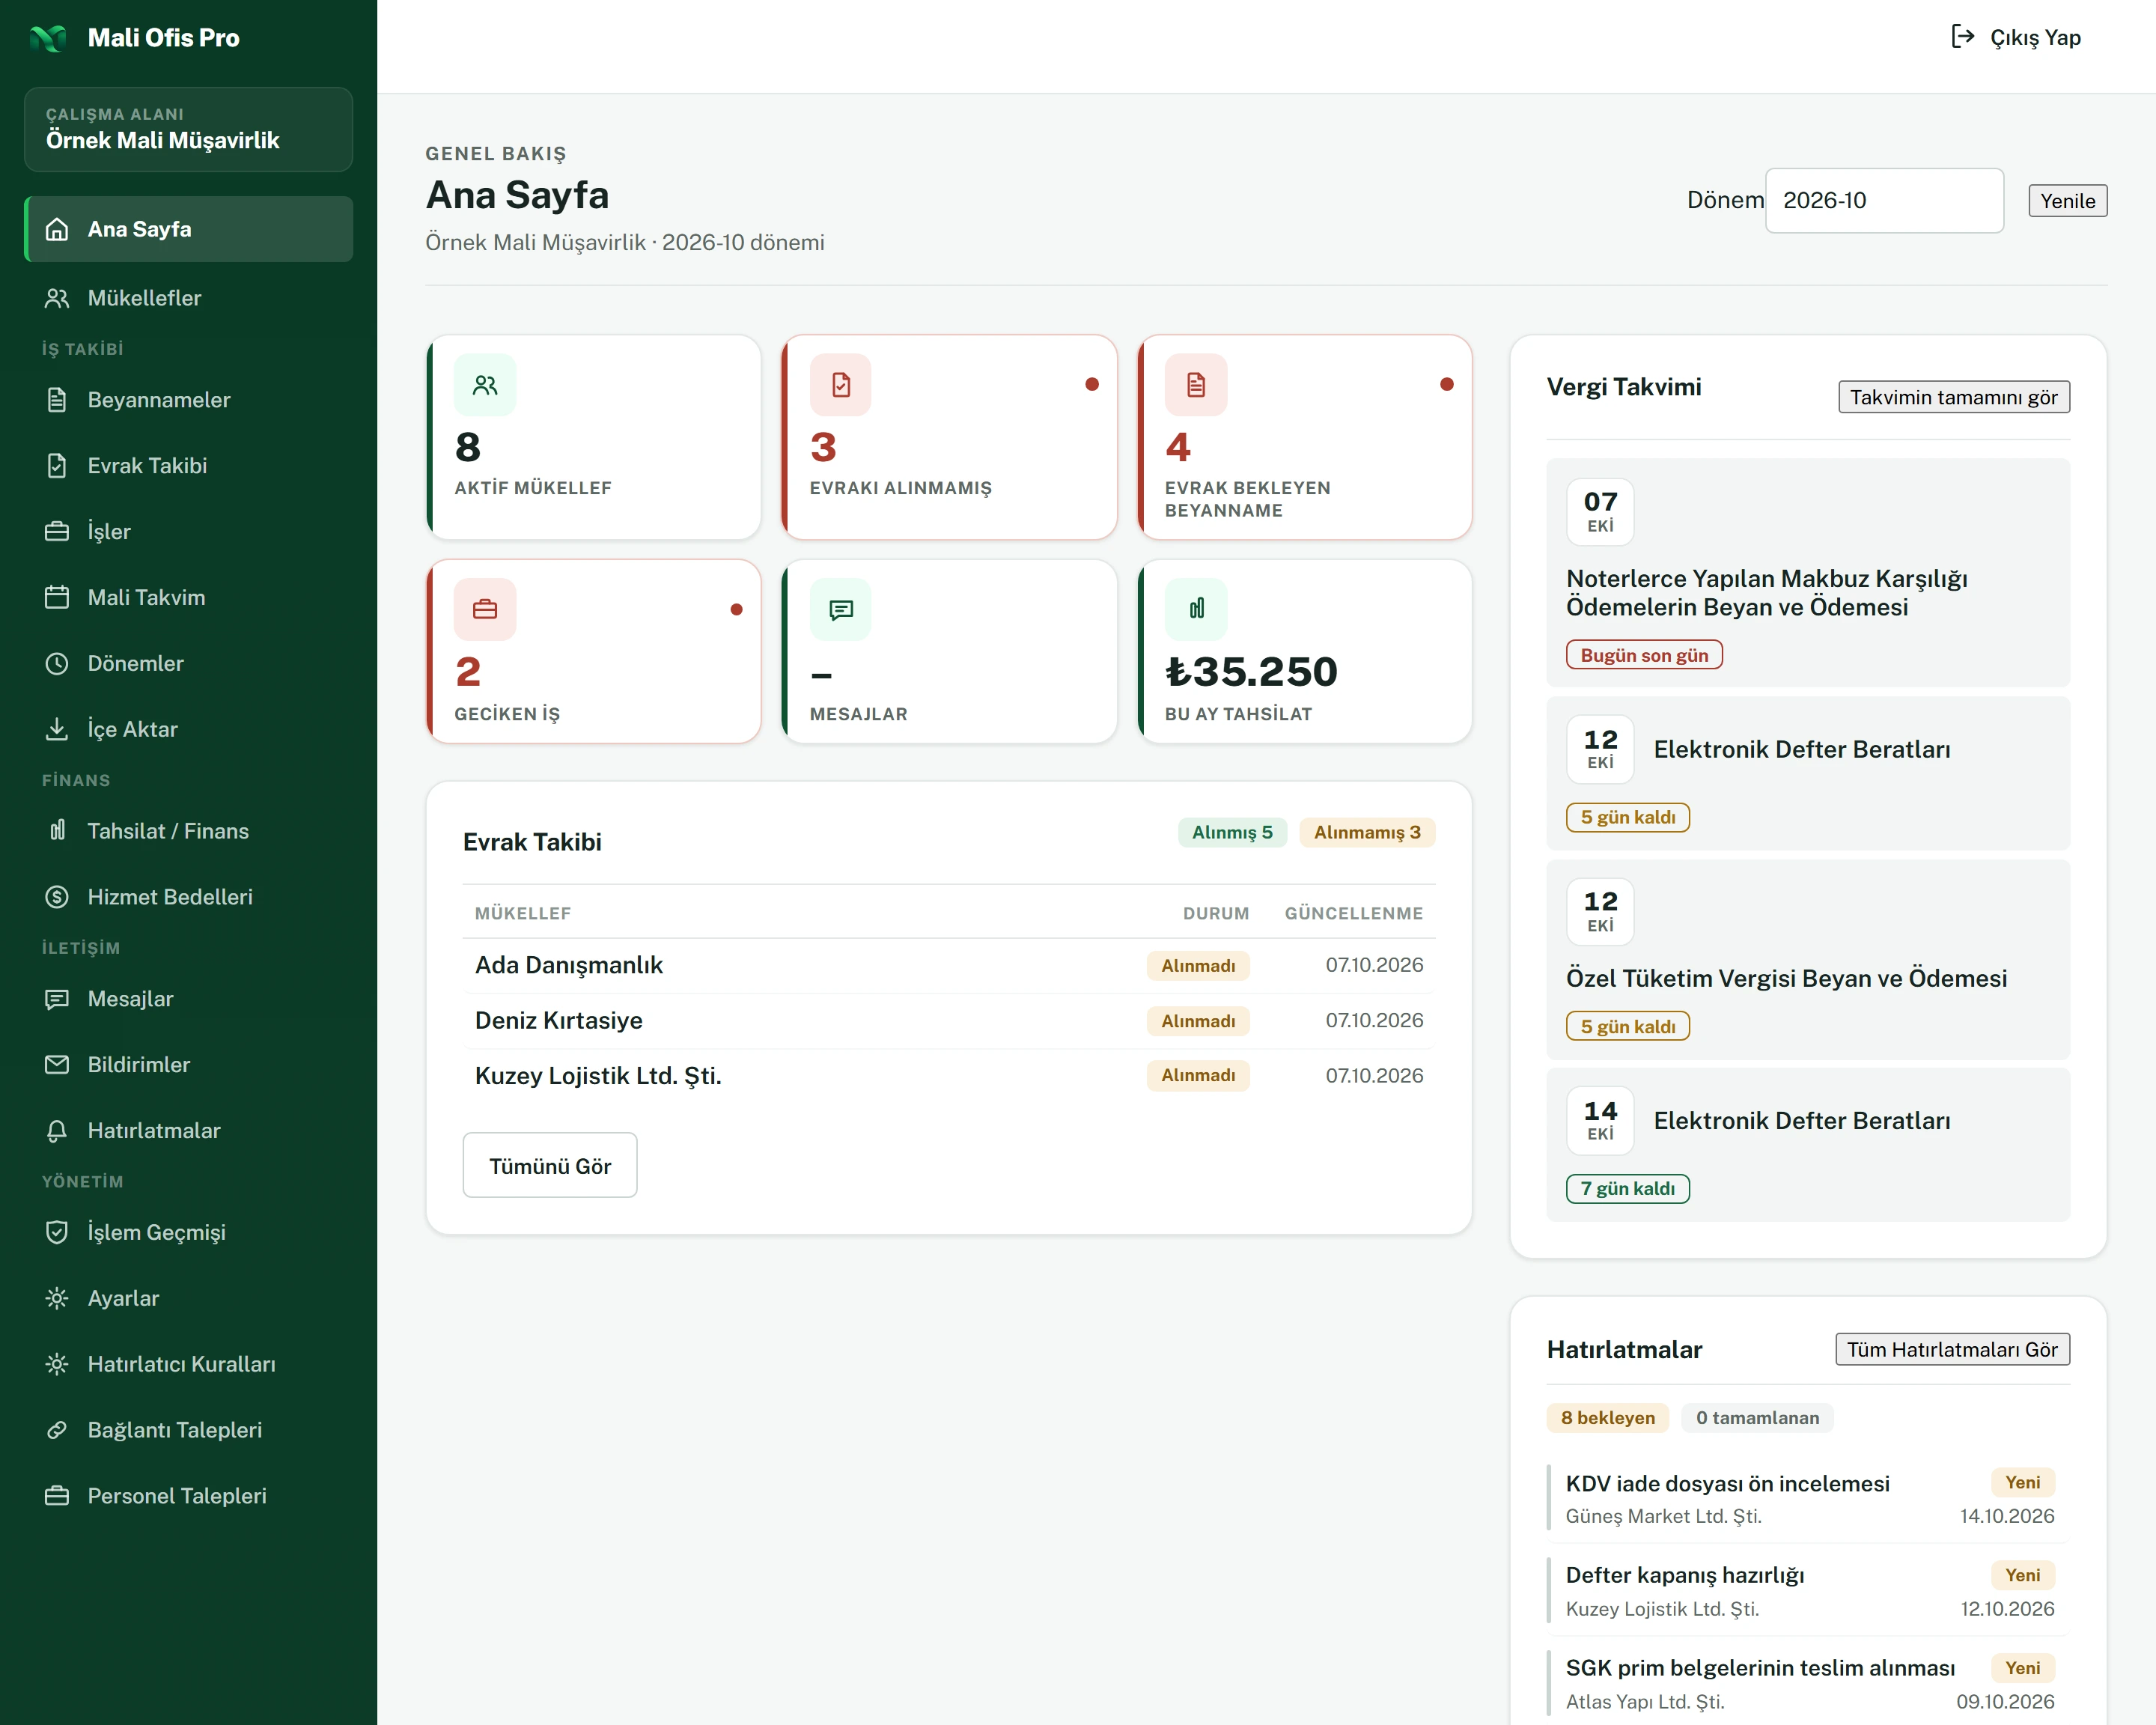2156x1725 pixels.
Task: Click the Mesajlar stat card icon
Action: coord(841,609)
